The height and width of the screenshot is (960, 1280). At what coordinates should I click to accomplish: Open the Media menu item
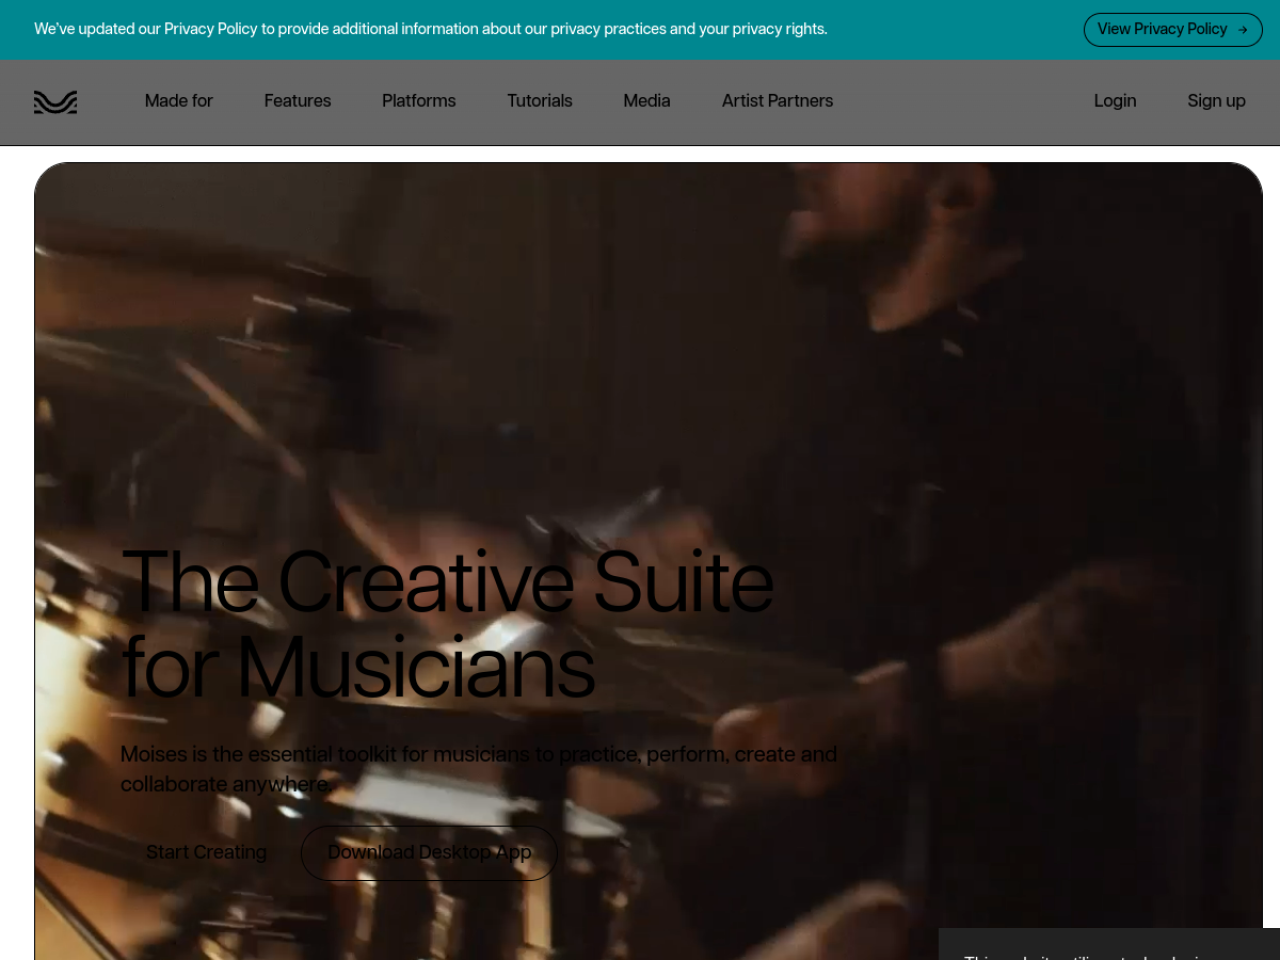pyautogui.click(x=647, y=101)
